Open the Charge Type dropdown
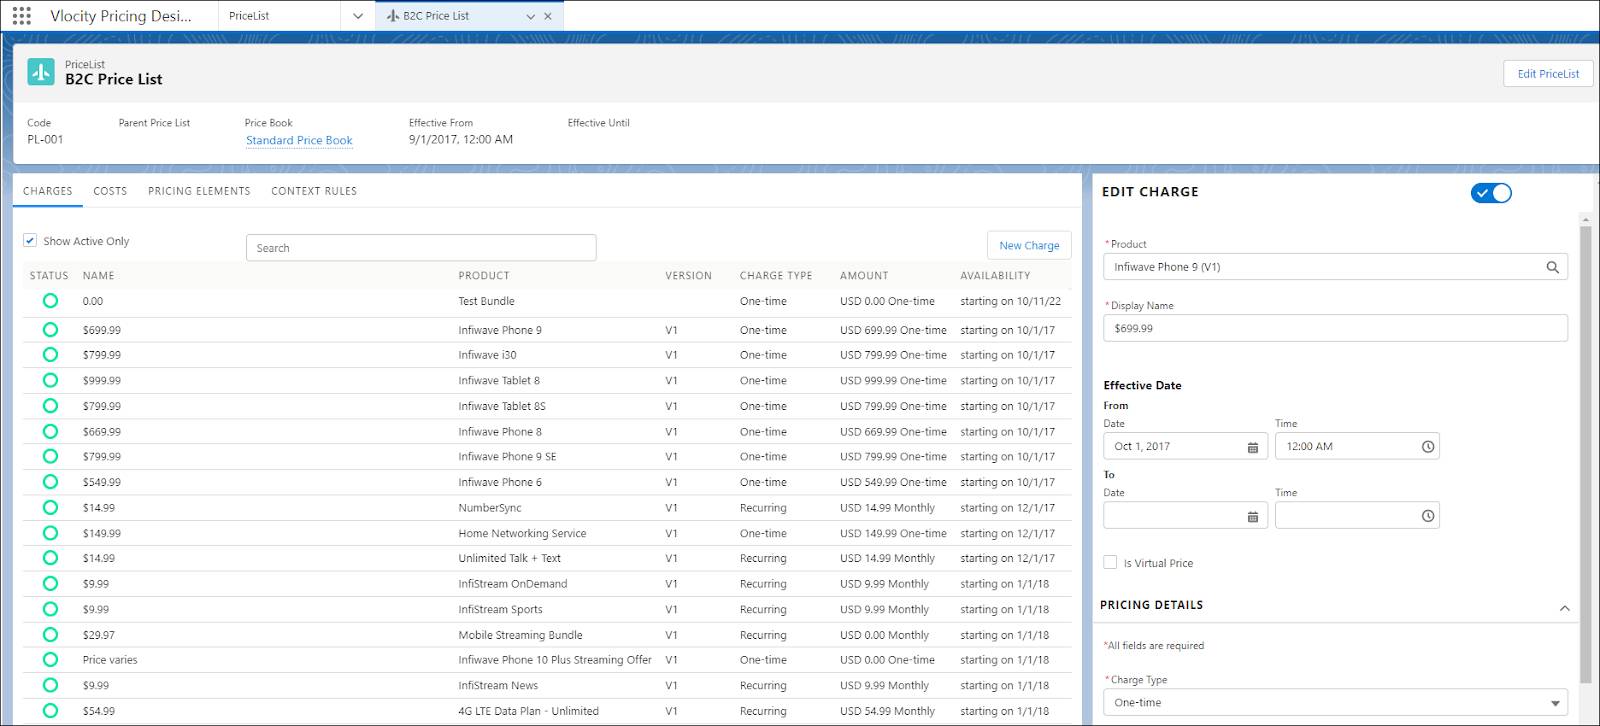1600x726 pixels. point(1335,702)
